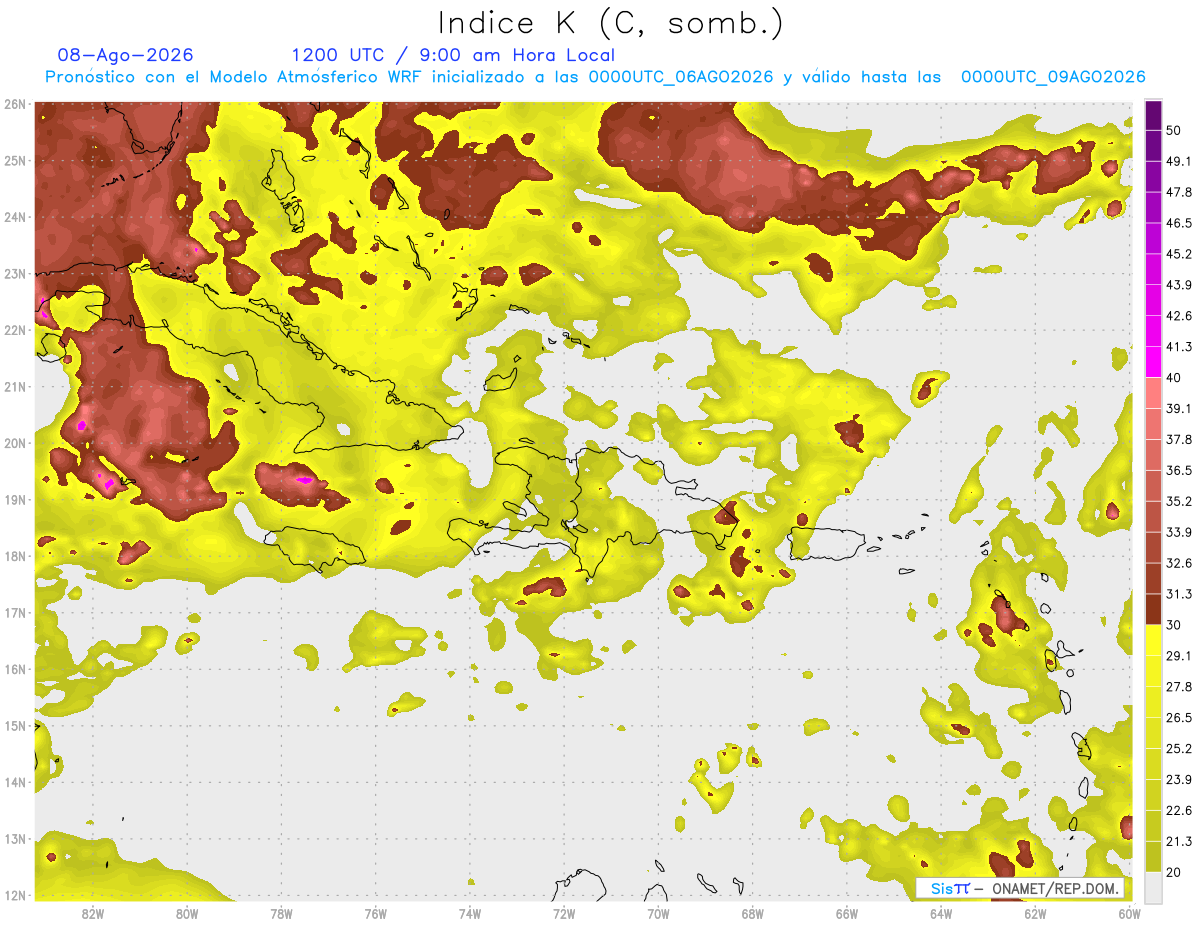1200x927 pixels.
Task: Click the "36.5" color scale value
Action: coord(1178,470)
